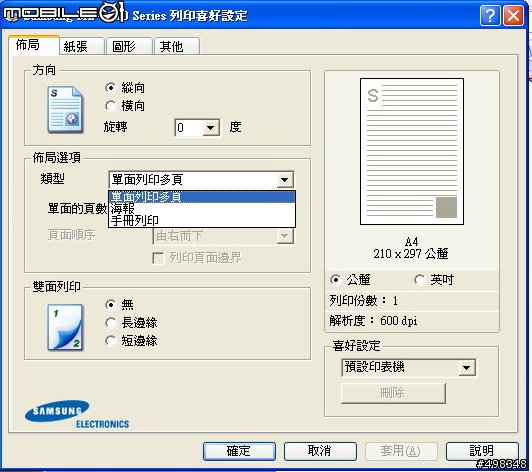532x472 pixels.
Task: Click the 取消 cancel button
Action: [x=320, y=451]
